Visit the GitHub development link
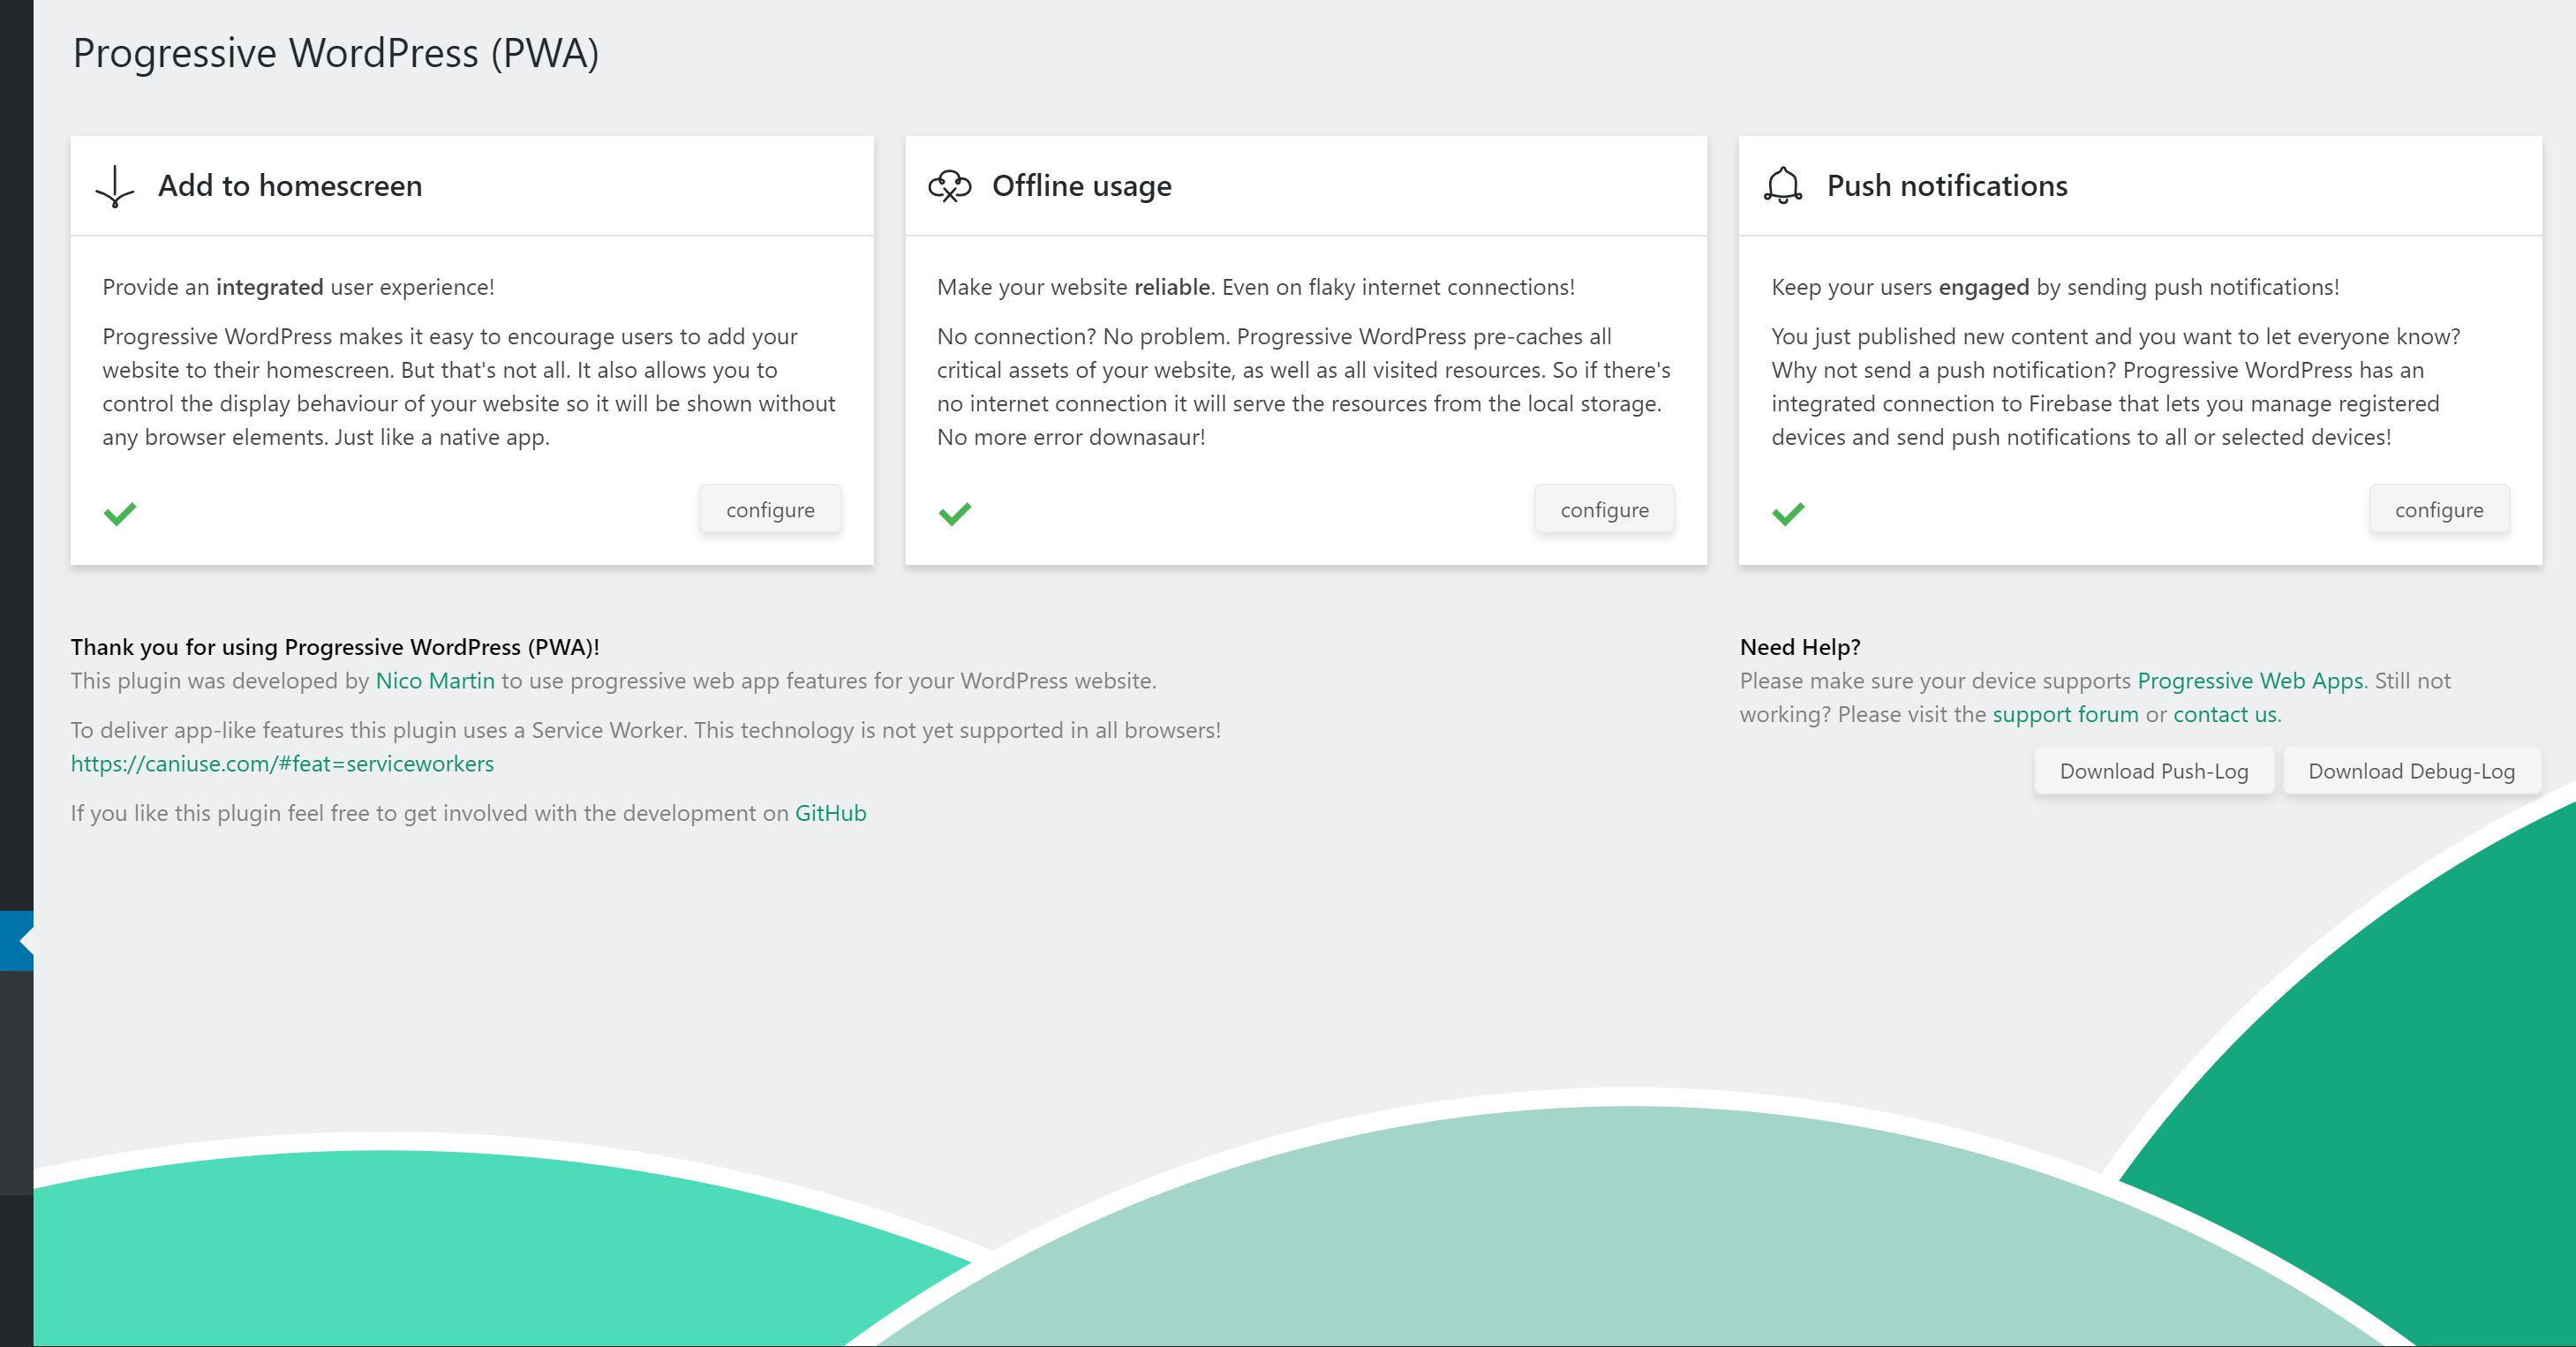 click(830, 813)
